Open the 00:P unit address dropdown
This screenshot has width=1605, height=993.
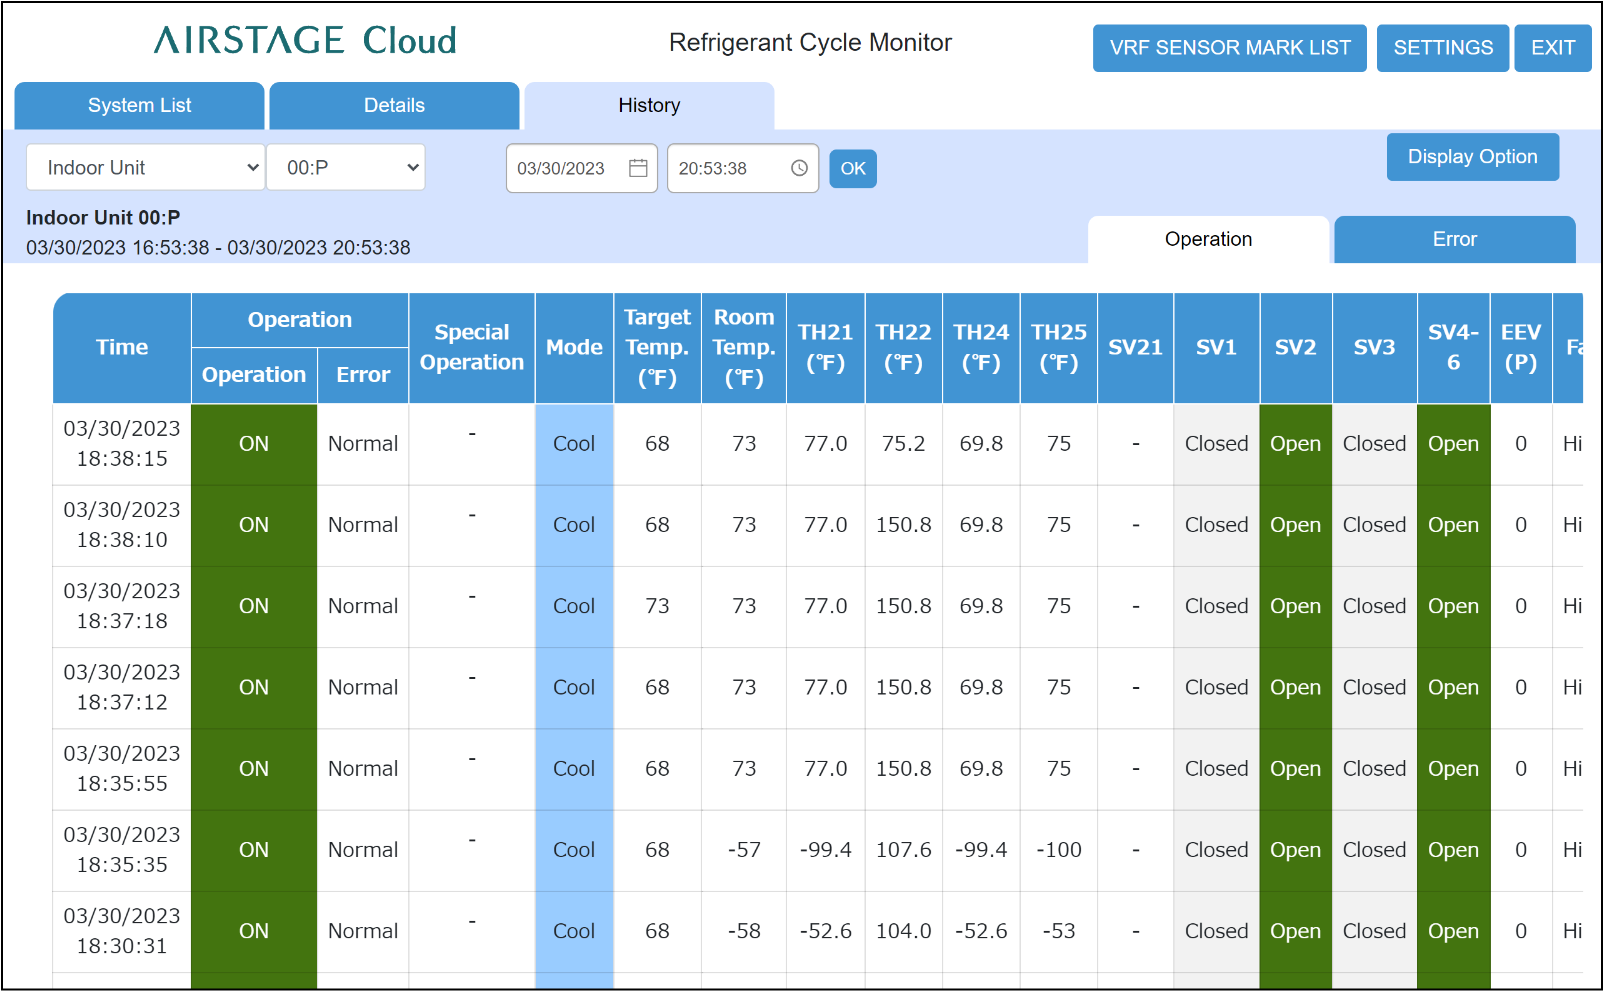point(346,168)
